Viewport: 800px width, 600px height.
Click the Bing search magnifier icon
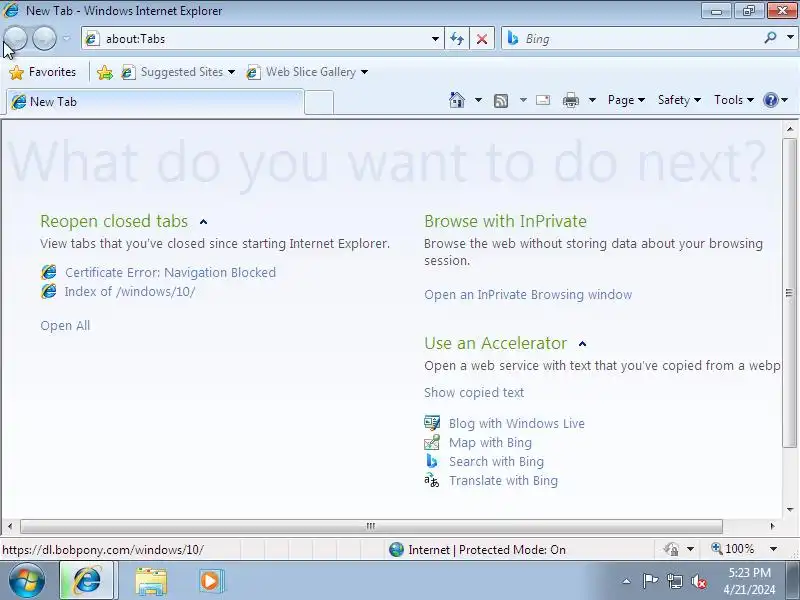click(x=770, y=38)
